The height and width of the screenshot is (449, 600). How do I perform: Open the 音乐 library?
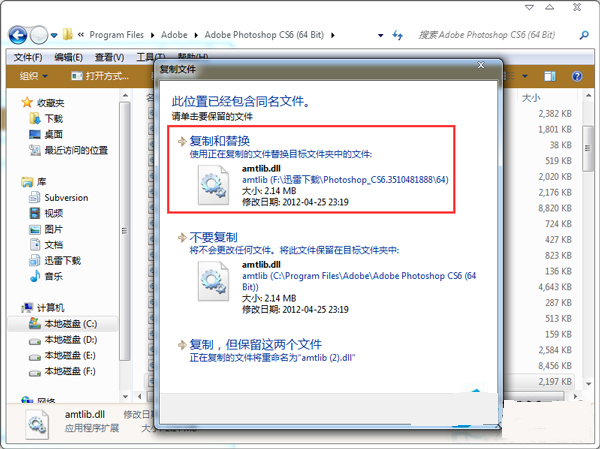coord(53,276)
